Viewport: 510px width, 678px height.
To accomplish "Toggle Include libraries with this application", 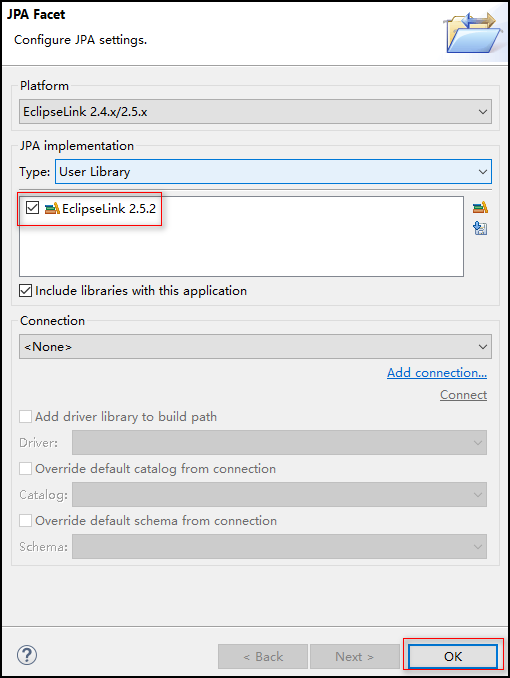I will 26,291.
